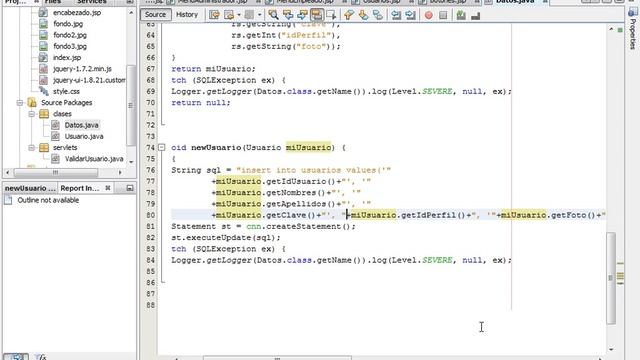The width and height of the screenshot is (640, 360).
Task: Open the newUsuario navigator tab
Action: point(30,188)
